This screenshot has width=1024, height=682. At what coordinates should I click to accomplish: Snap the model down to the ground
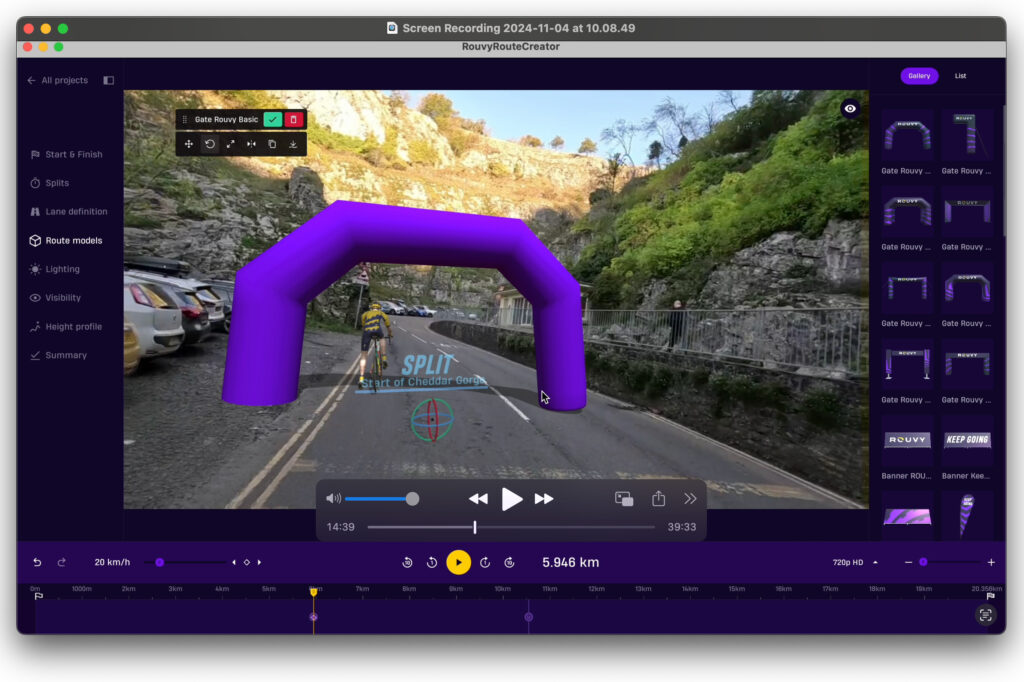[293, 144]
